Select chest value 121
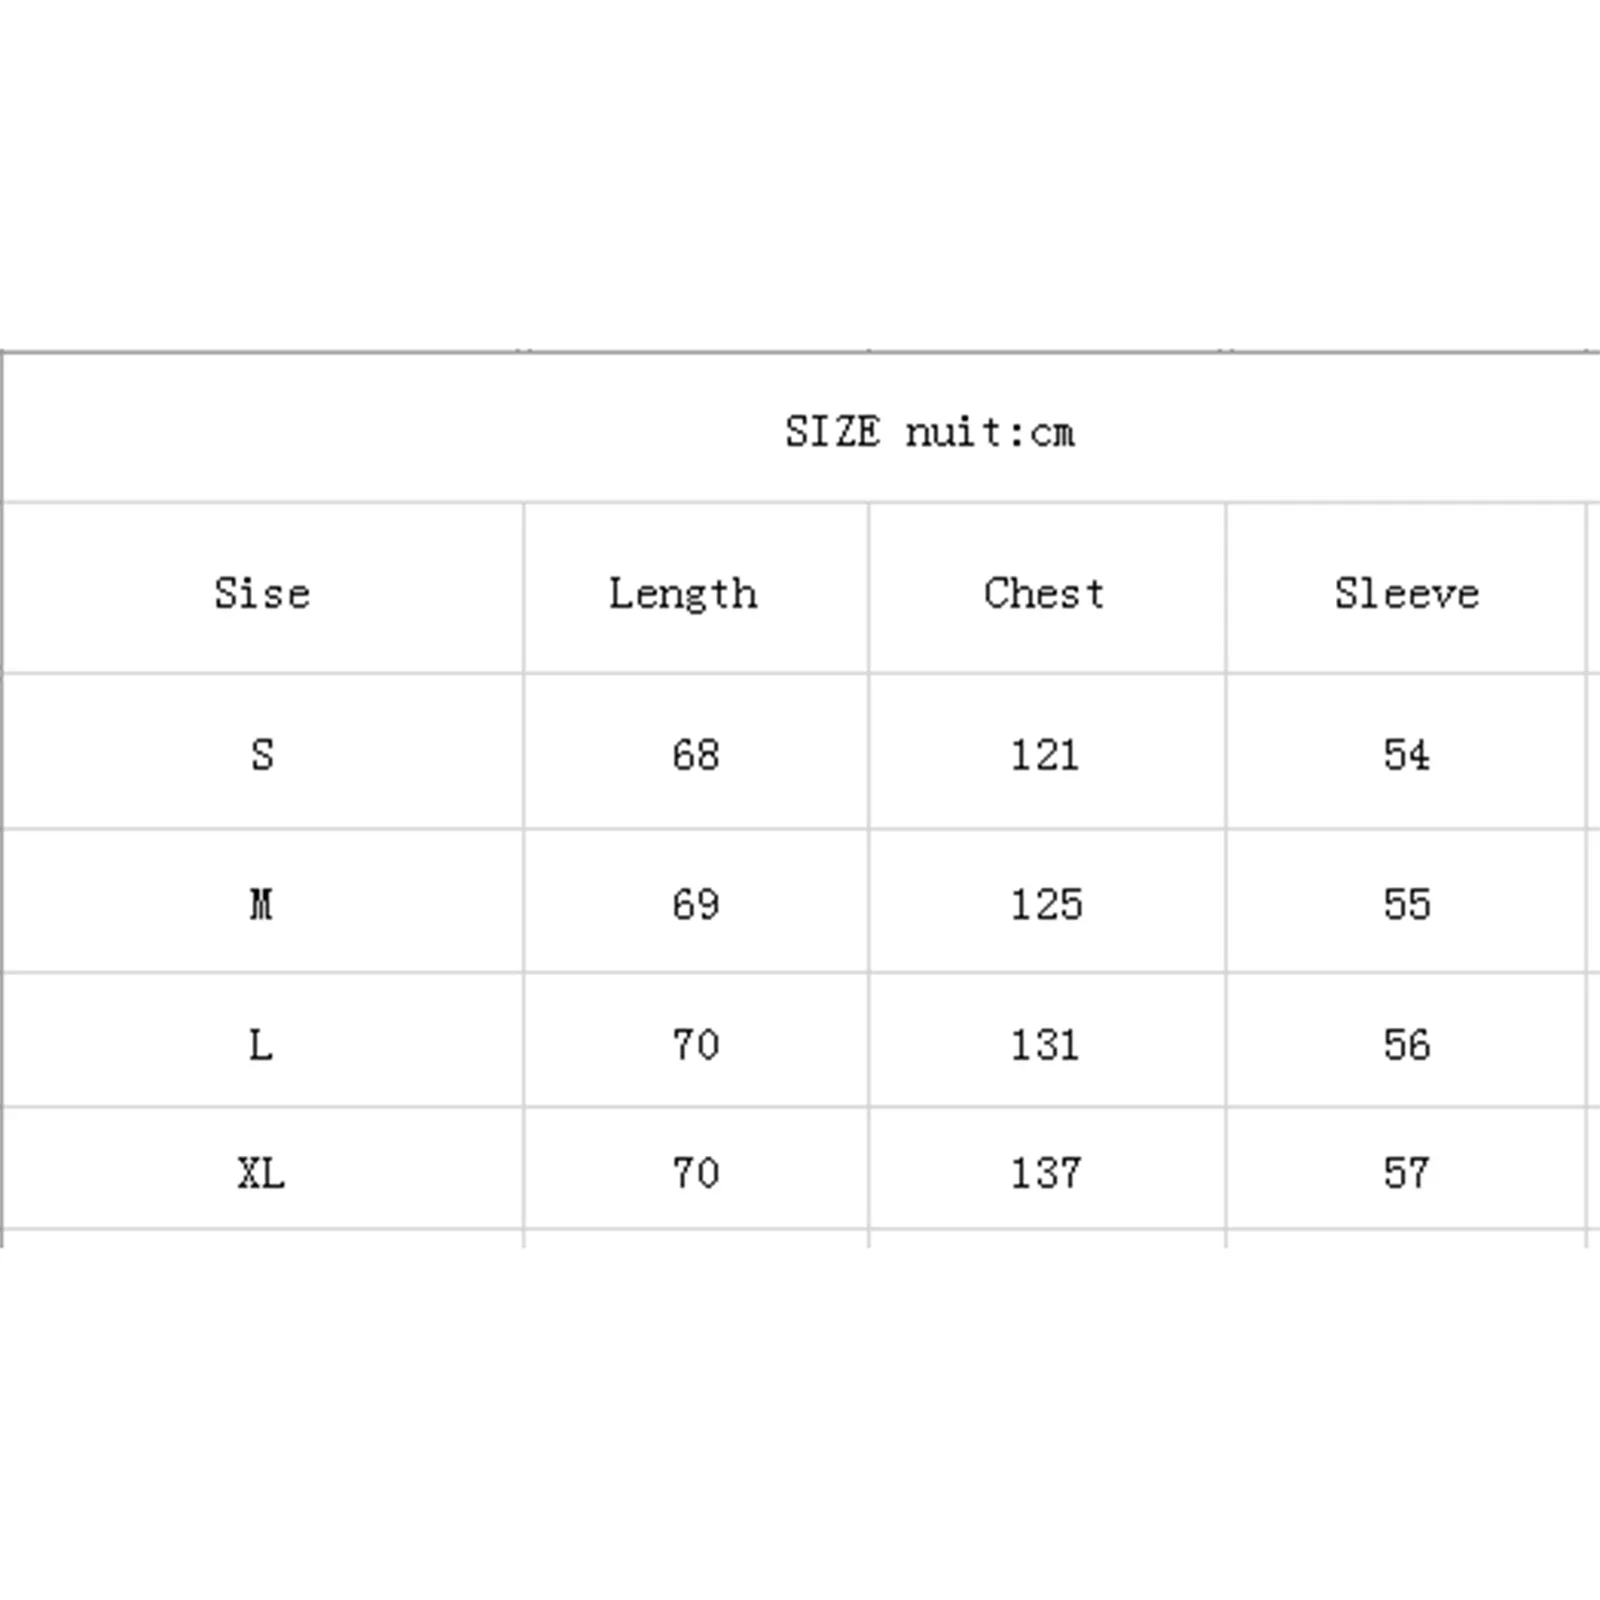 pyautogui.click(x=1045, y=755)
